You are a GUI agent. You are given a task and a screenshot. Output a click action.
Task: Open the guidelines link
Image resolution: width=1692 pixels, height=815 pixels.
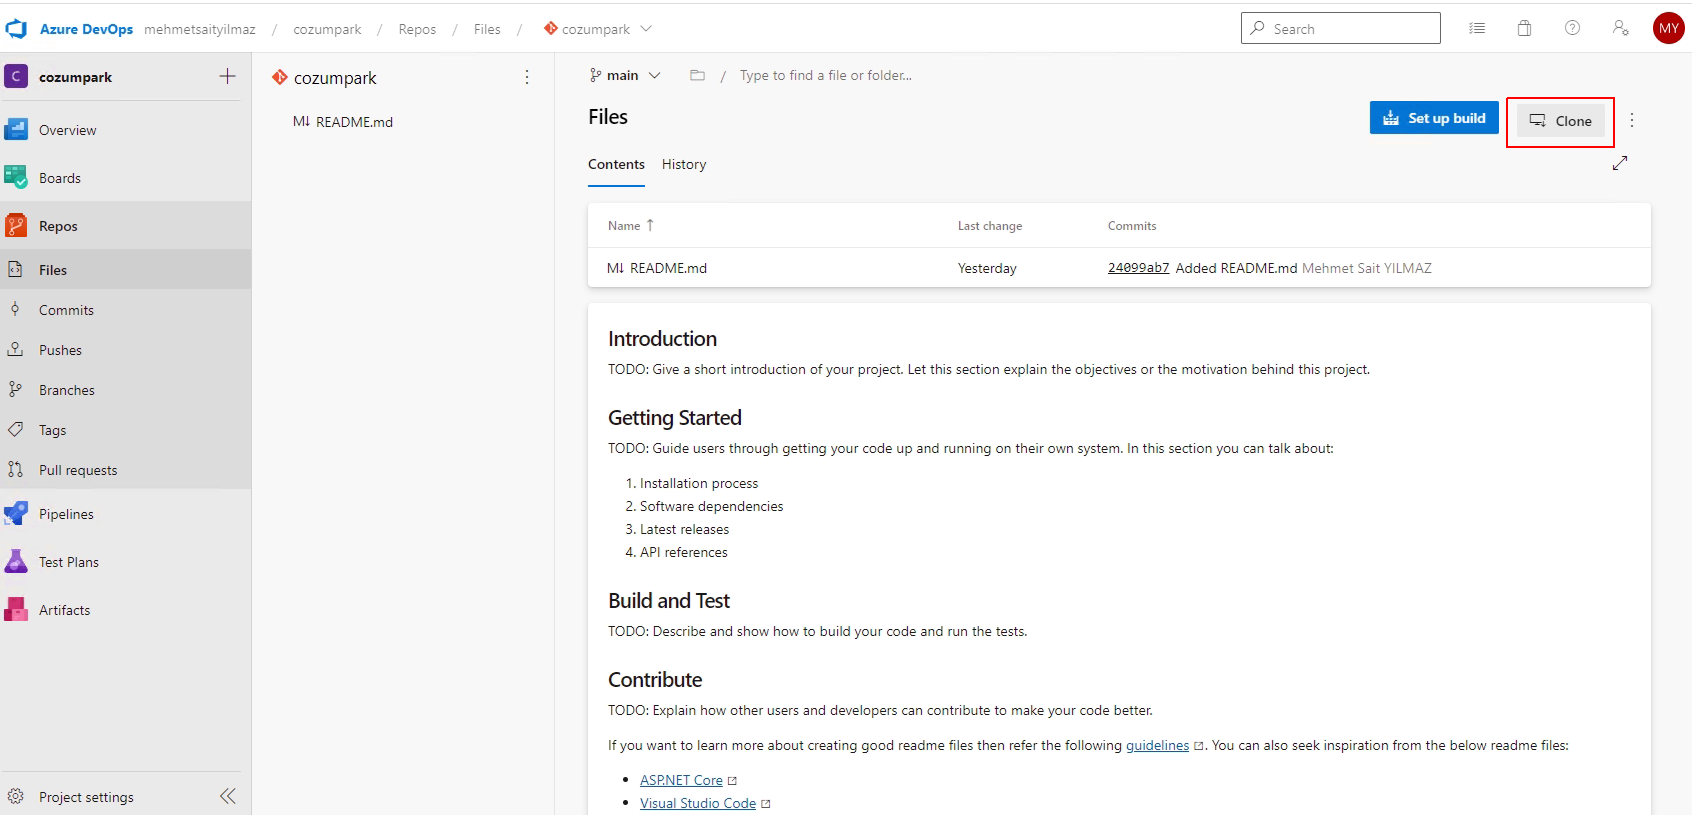tap(1158, 745)
